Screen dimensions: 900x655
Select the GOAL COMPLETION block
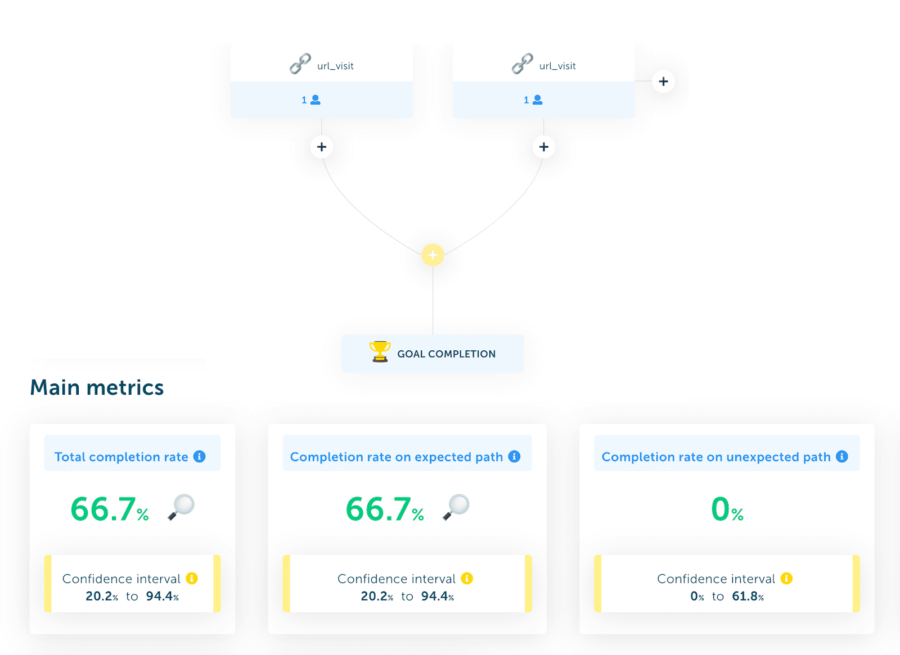(x=433, y=354)
